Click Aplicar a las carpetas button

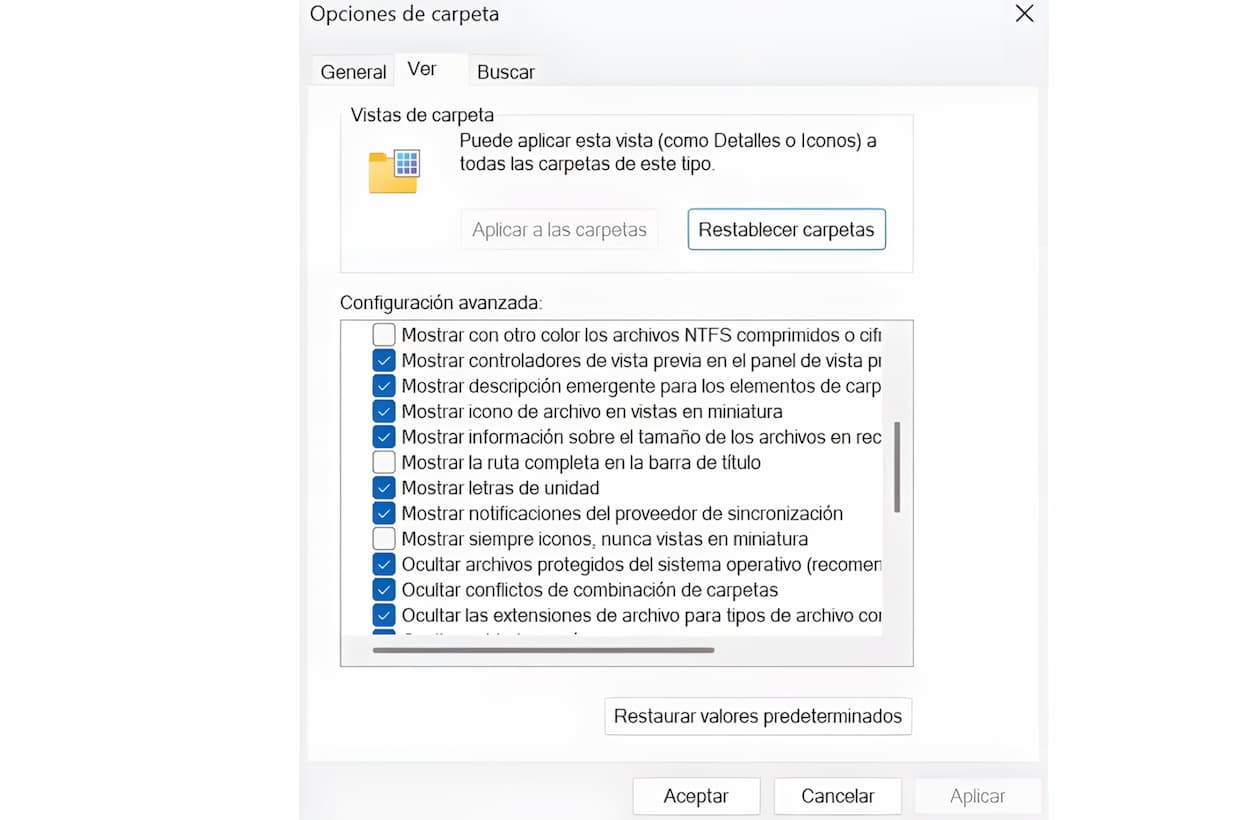tap(559, 229)
